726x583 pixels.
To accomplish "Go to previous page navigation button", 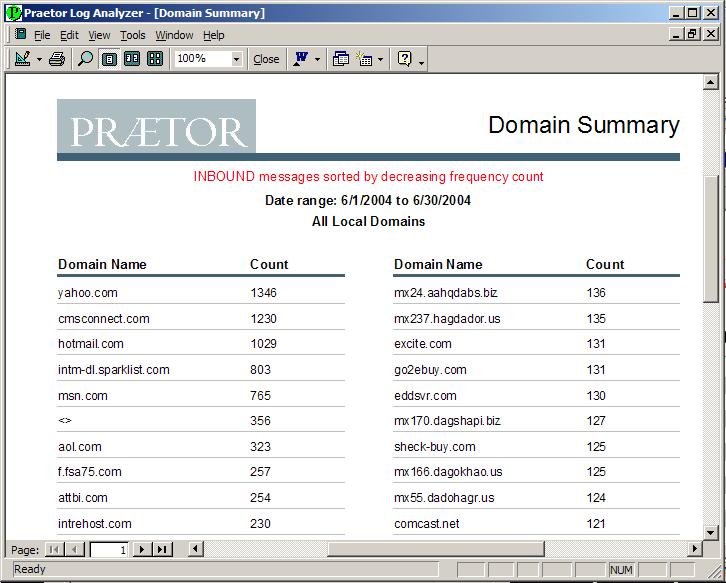I will 75,550.
